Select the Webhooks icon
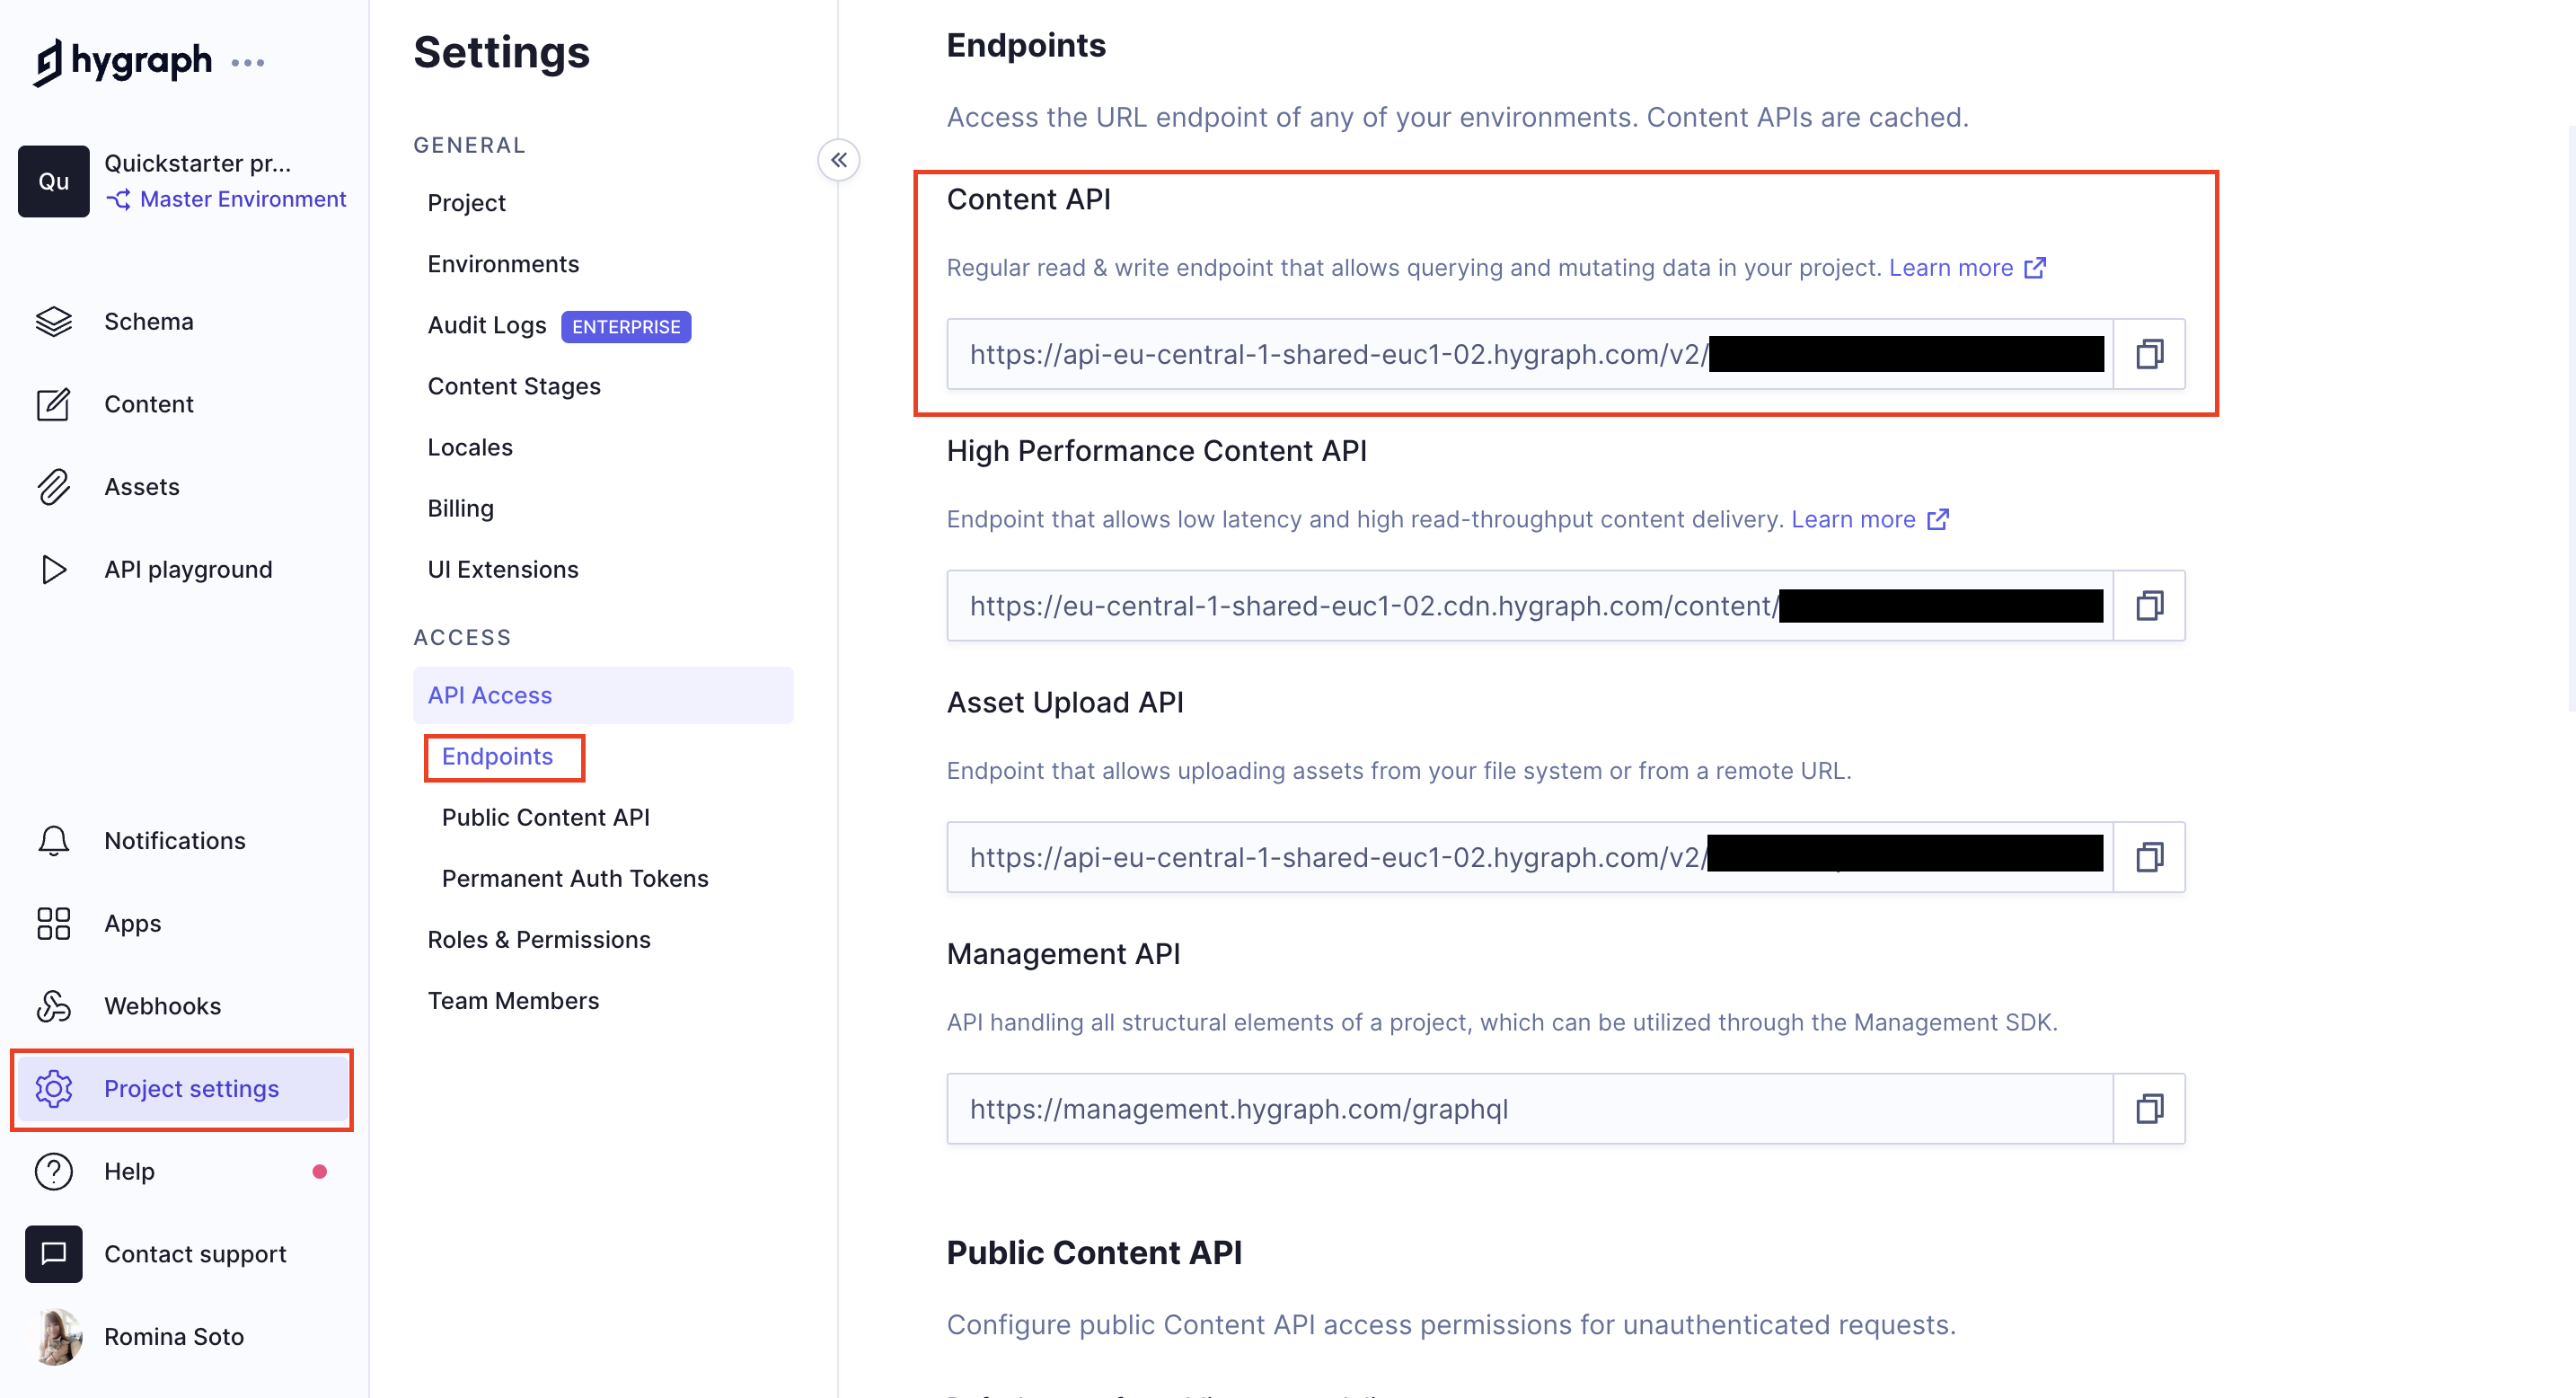The image size is (2576, 1398). click(53, 1005)
